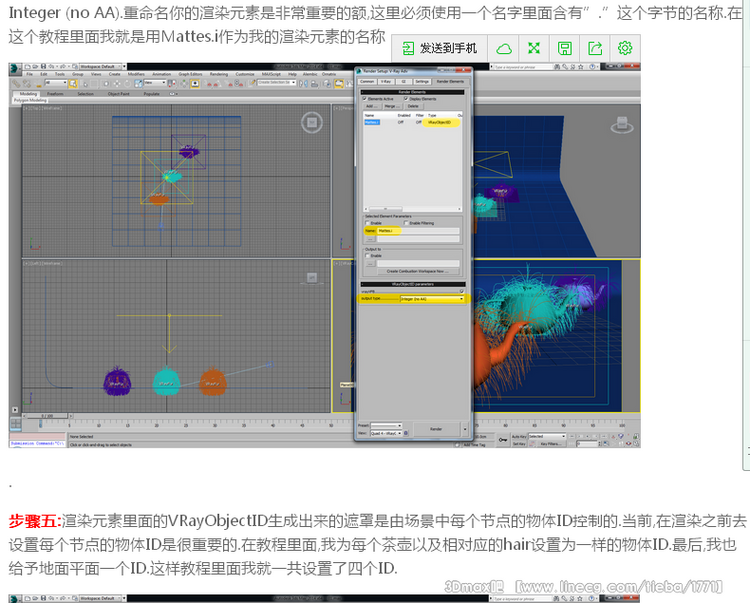Click the green save disk icon
This screenshot has width=750, height=603.
pos(564,48)
